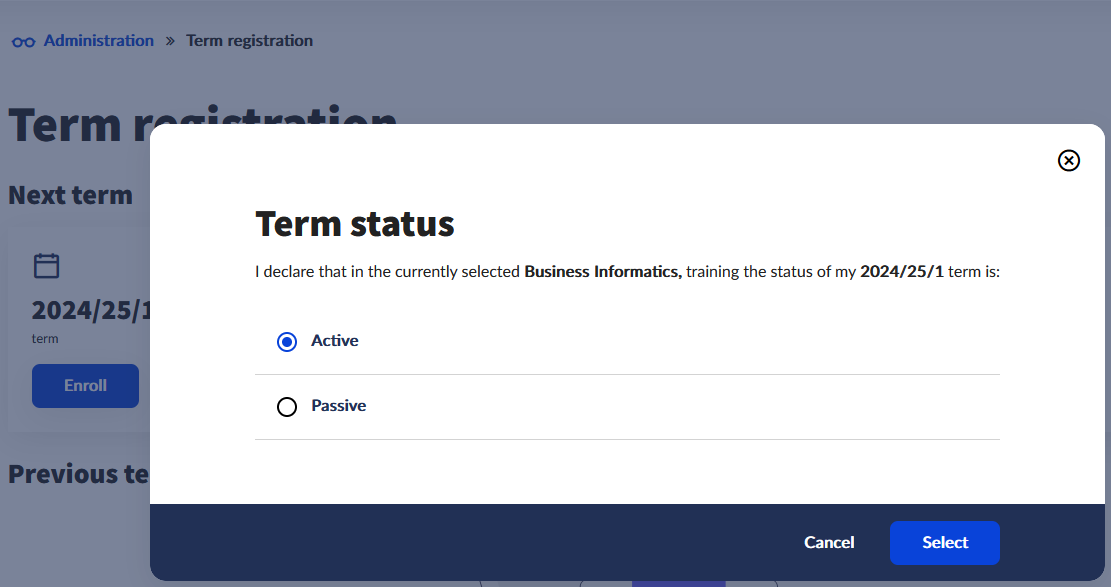Click the calendar icon on the term card
This screenshot has height=587, width=1111.
(47, 265)
